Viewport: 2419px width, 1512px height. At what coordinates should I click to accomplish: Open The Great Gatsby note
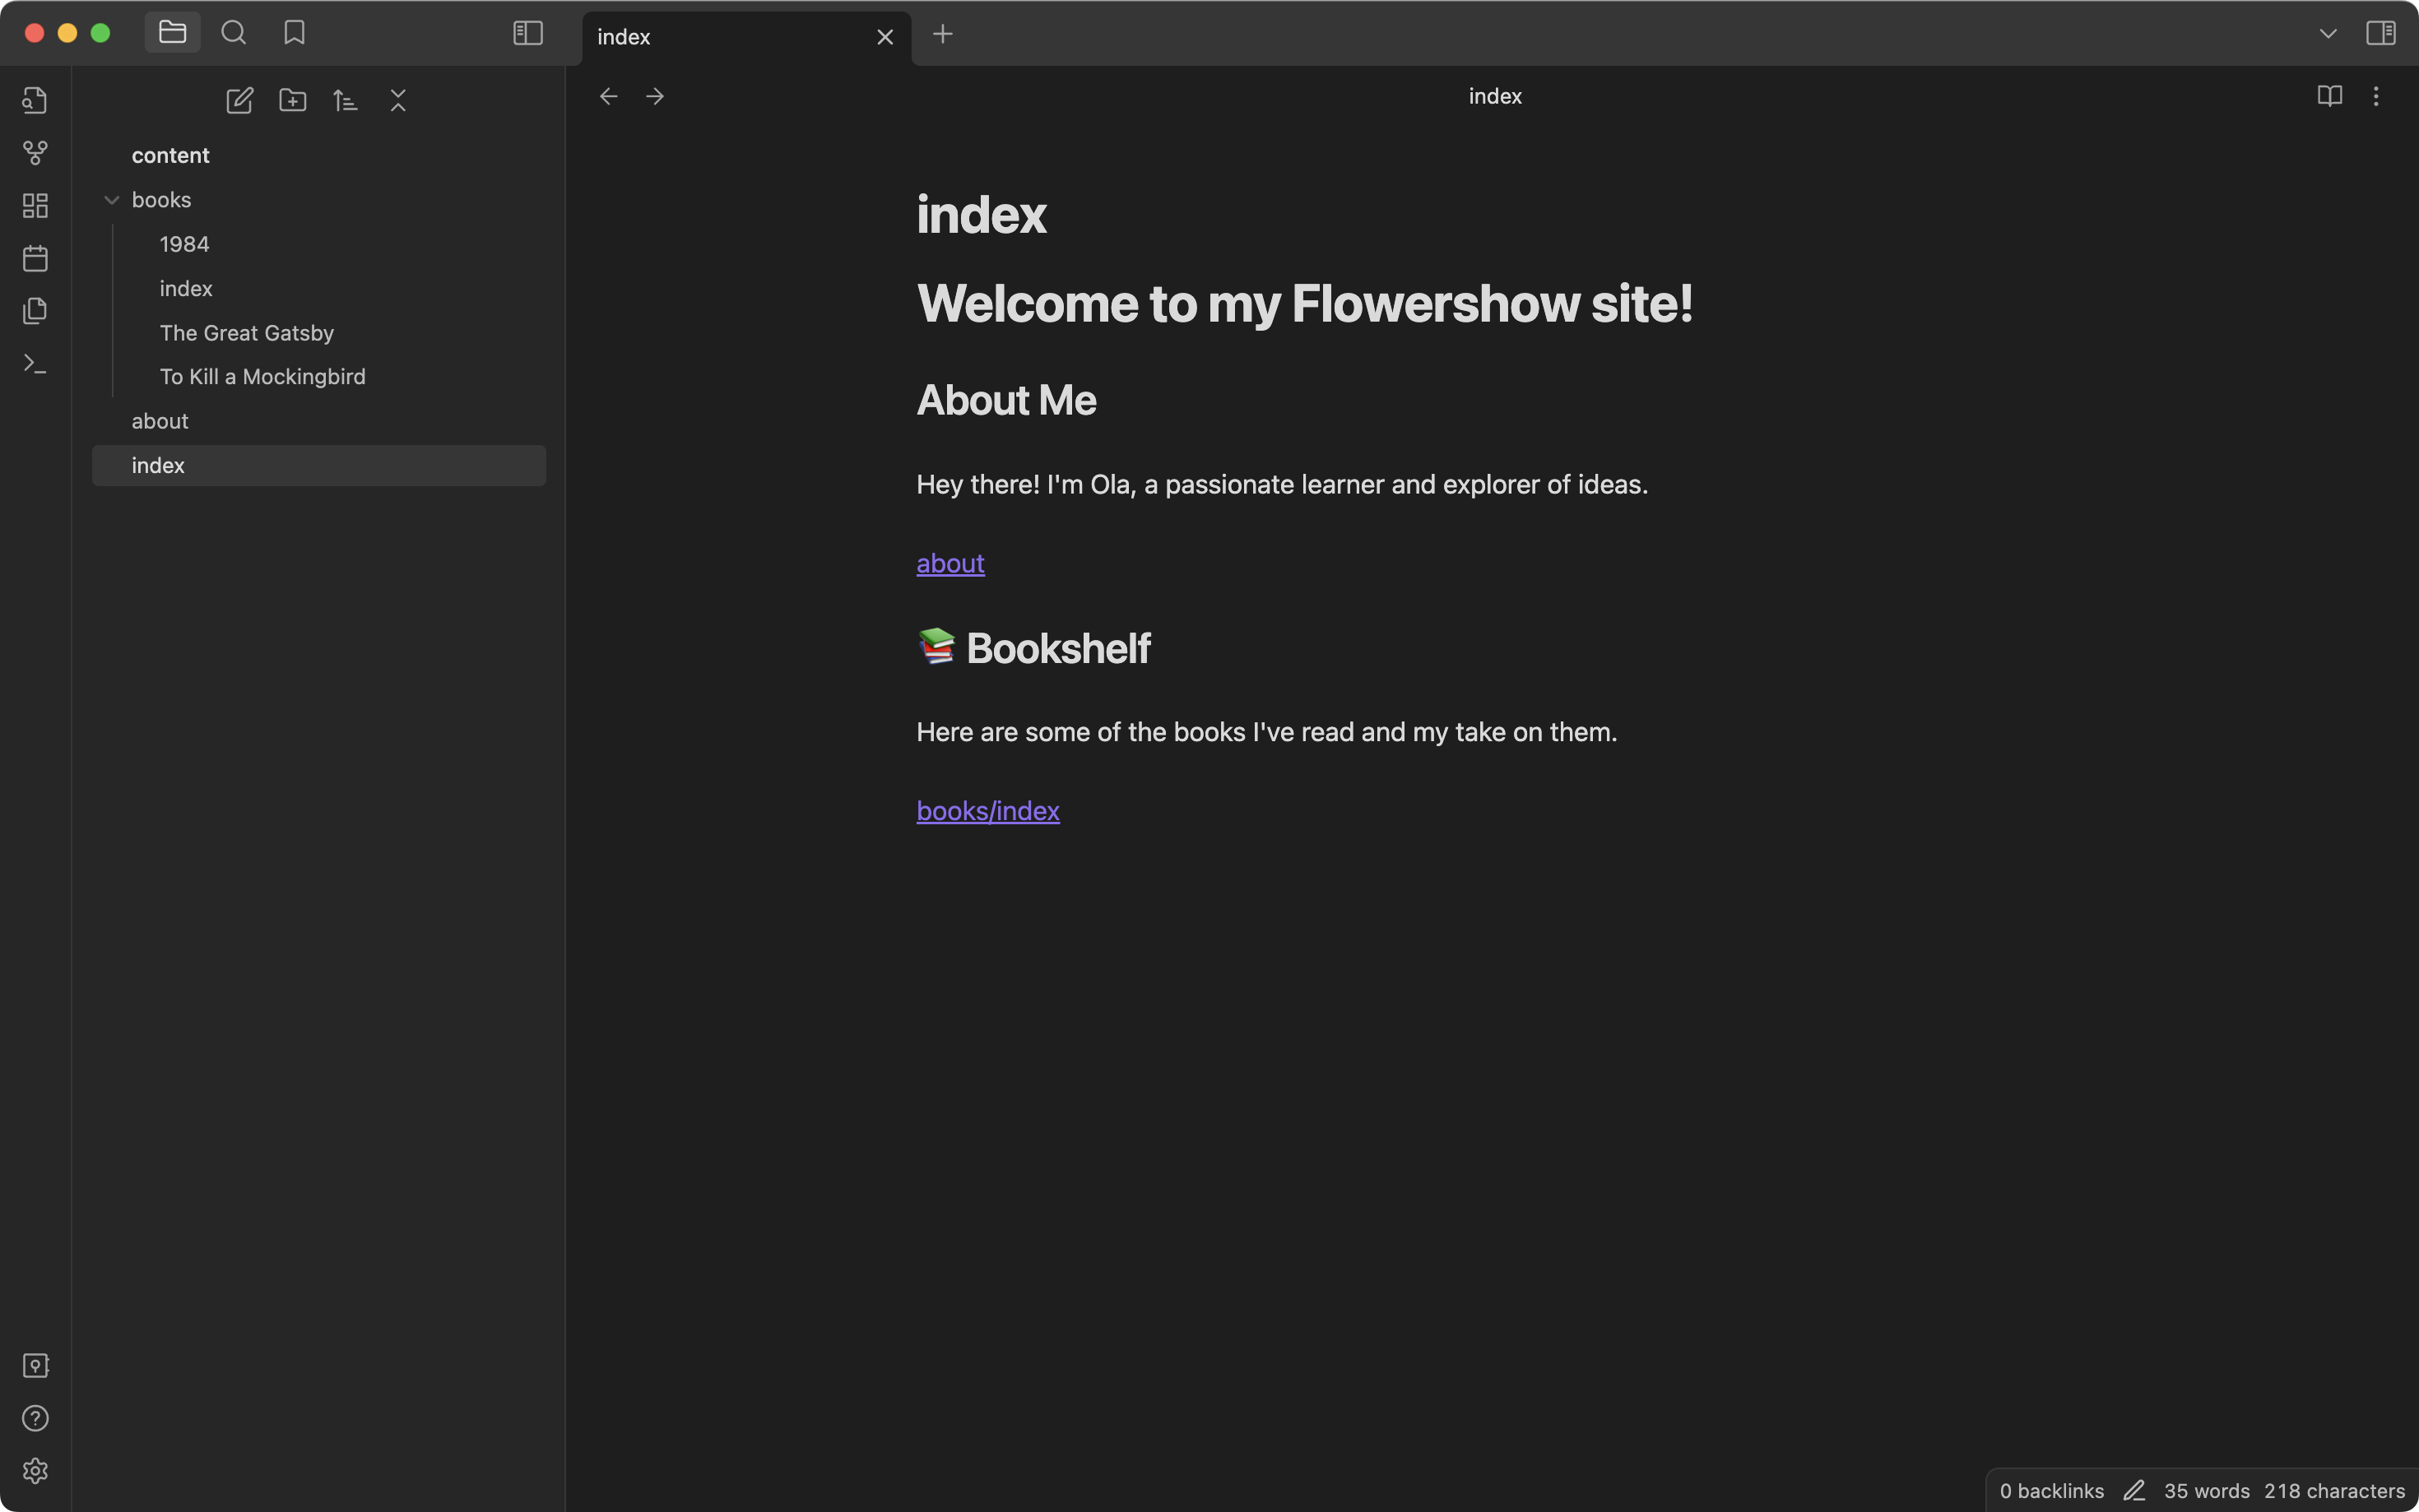coord(246,333)
